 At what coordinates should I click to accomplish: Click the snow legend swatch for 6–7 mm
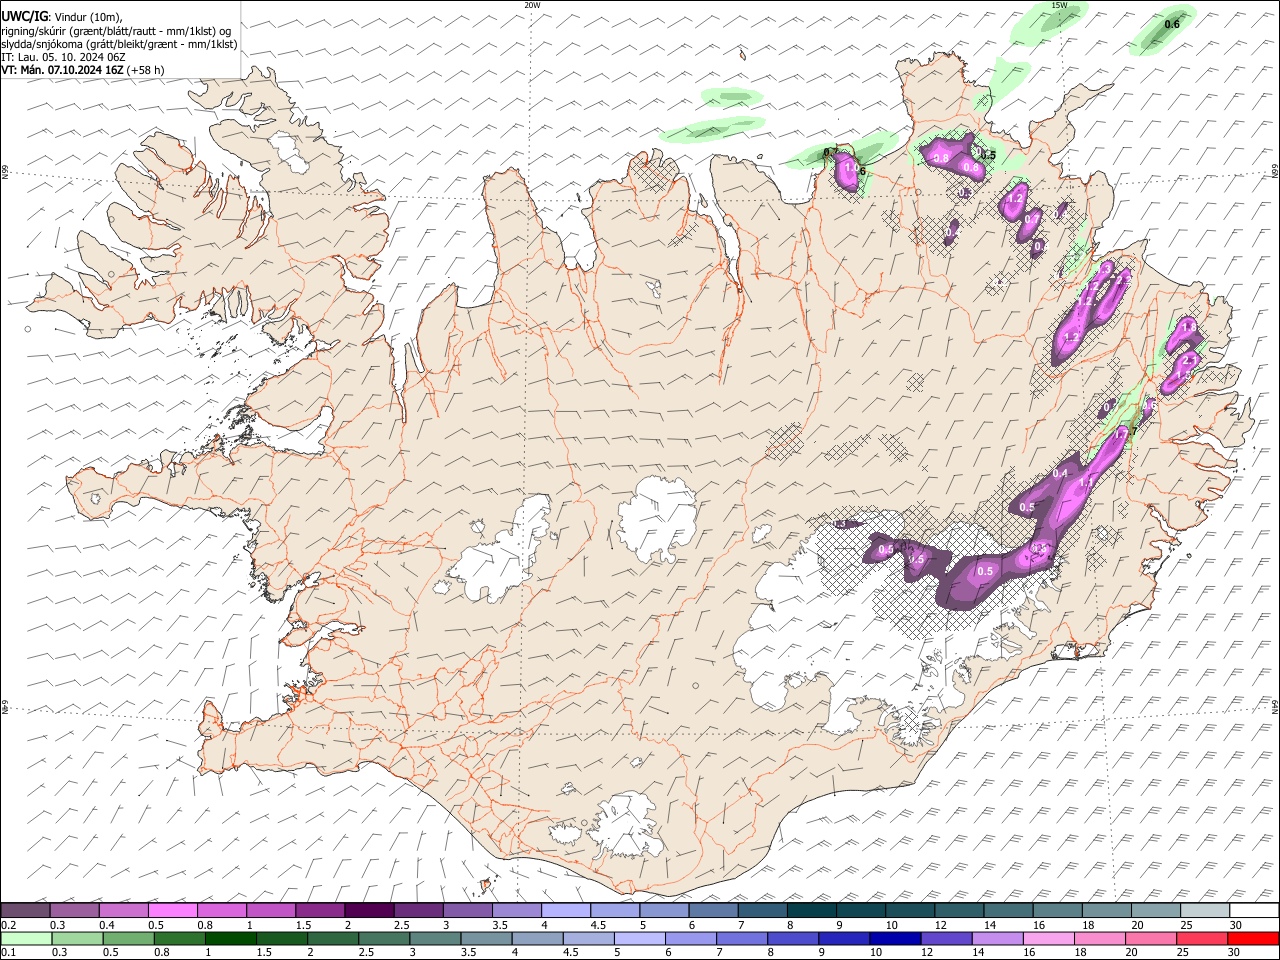(713, 911)
